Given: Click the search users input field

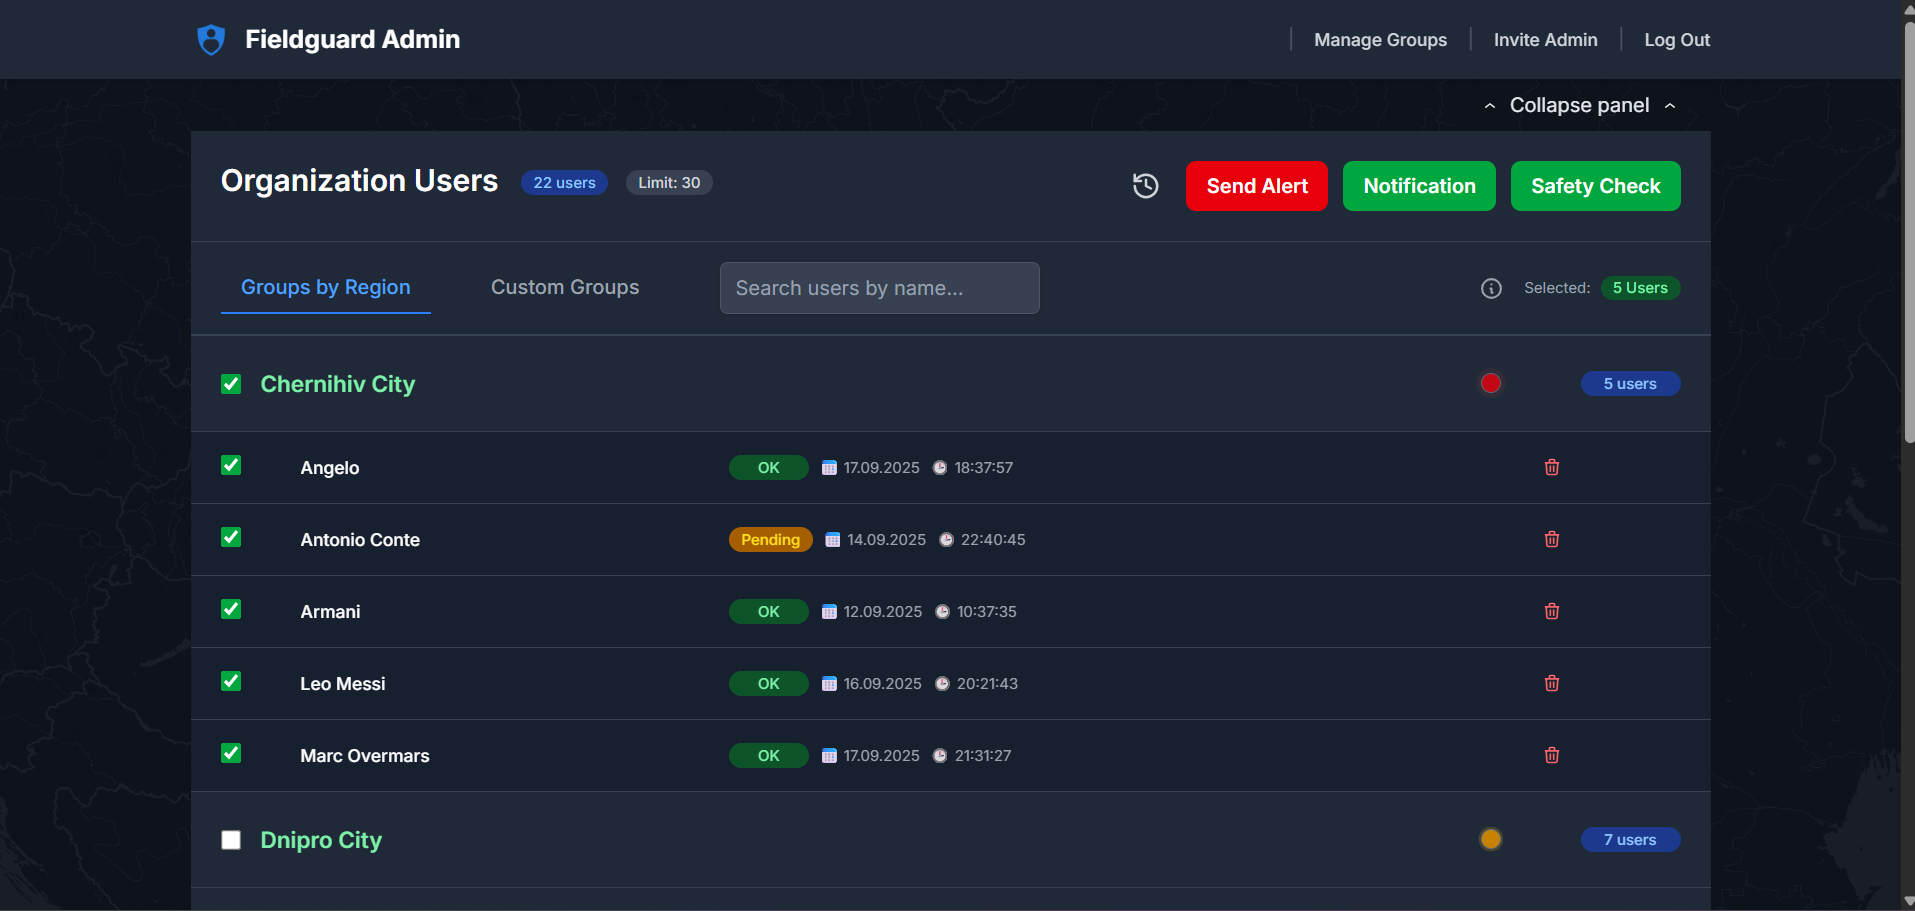Looking at the screenshot, I should pos(879,288).
